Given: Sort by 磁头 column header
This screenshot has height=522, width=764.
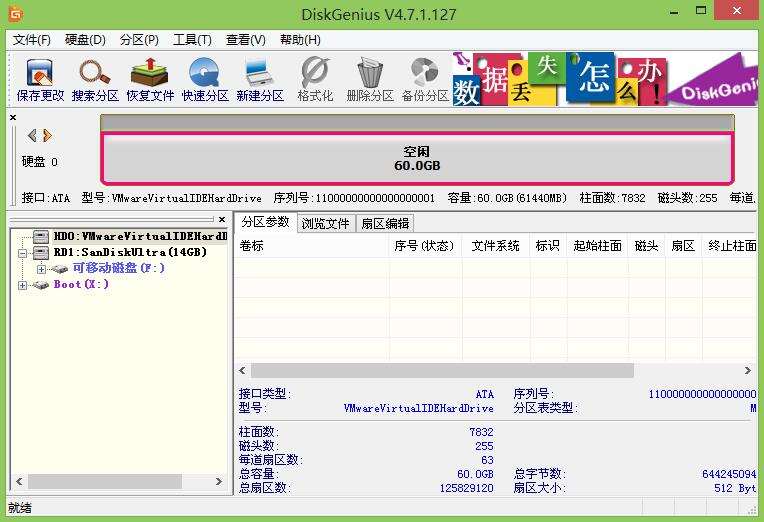Looking at the screenshot, I should [x=647, y=246].
